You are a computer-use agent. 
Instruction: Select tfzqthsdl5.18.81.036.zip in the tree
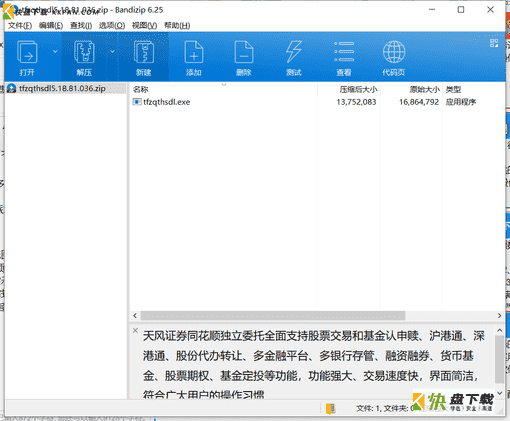[x=62, y=88]
